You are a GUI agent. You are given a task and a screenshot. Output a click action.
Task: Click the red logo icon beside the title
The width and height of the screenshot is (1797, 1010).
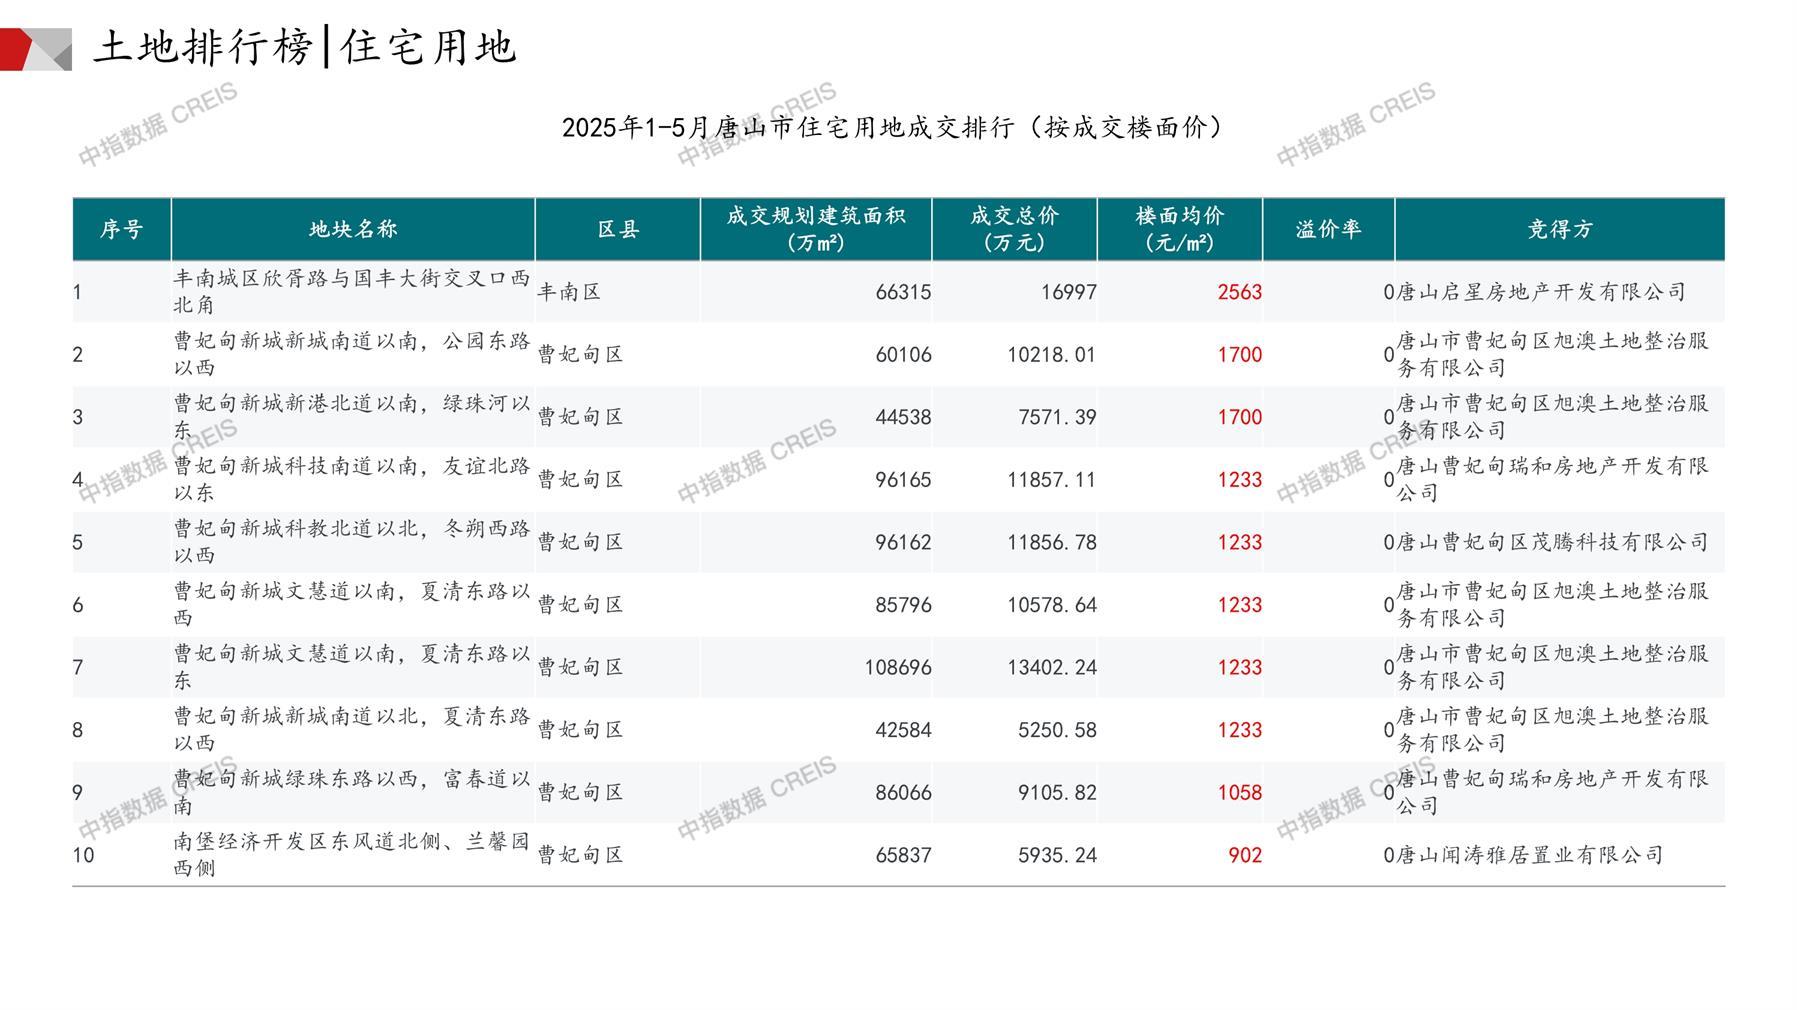point(35,49)
